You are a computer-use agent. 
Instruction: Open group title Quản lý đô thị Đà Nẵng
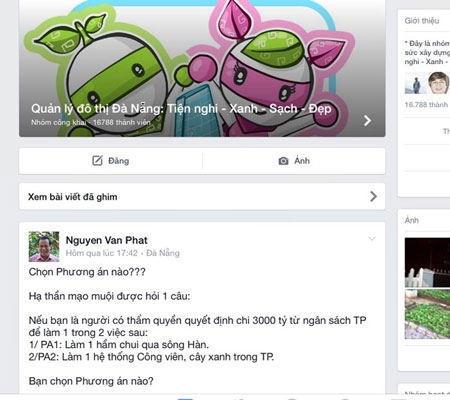pyautogui.click(x=181, y=109)
